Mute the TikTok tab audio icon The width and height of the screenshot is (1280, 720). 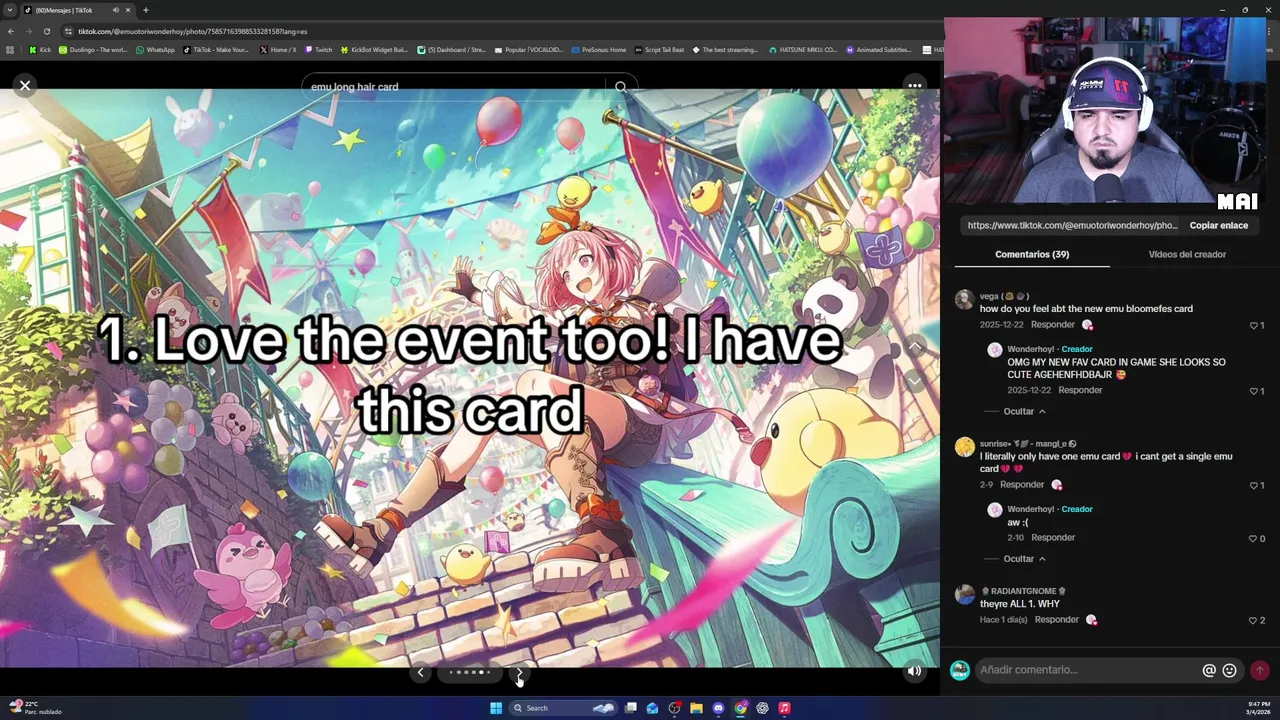[116, 10]
